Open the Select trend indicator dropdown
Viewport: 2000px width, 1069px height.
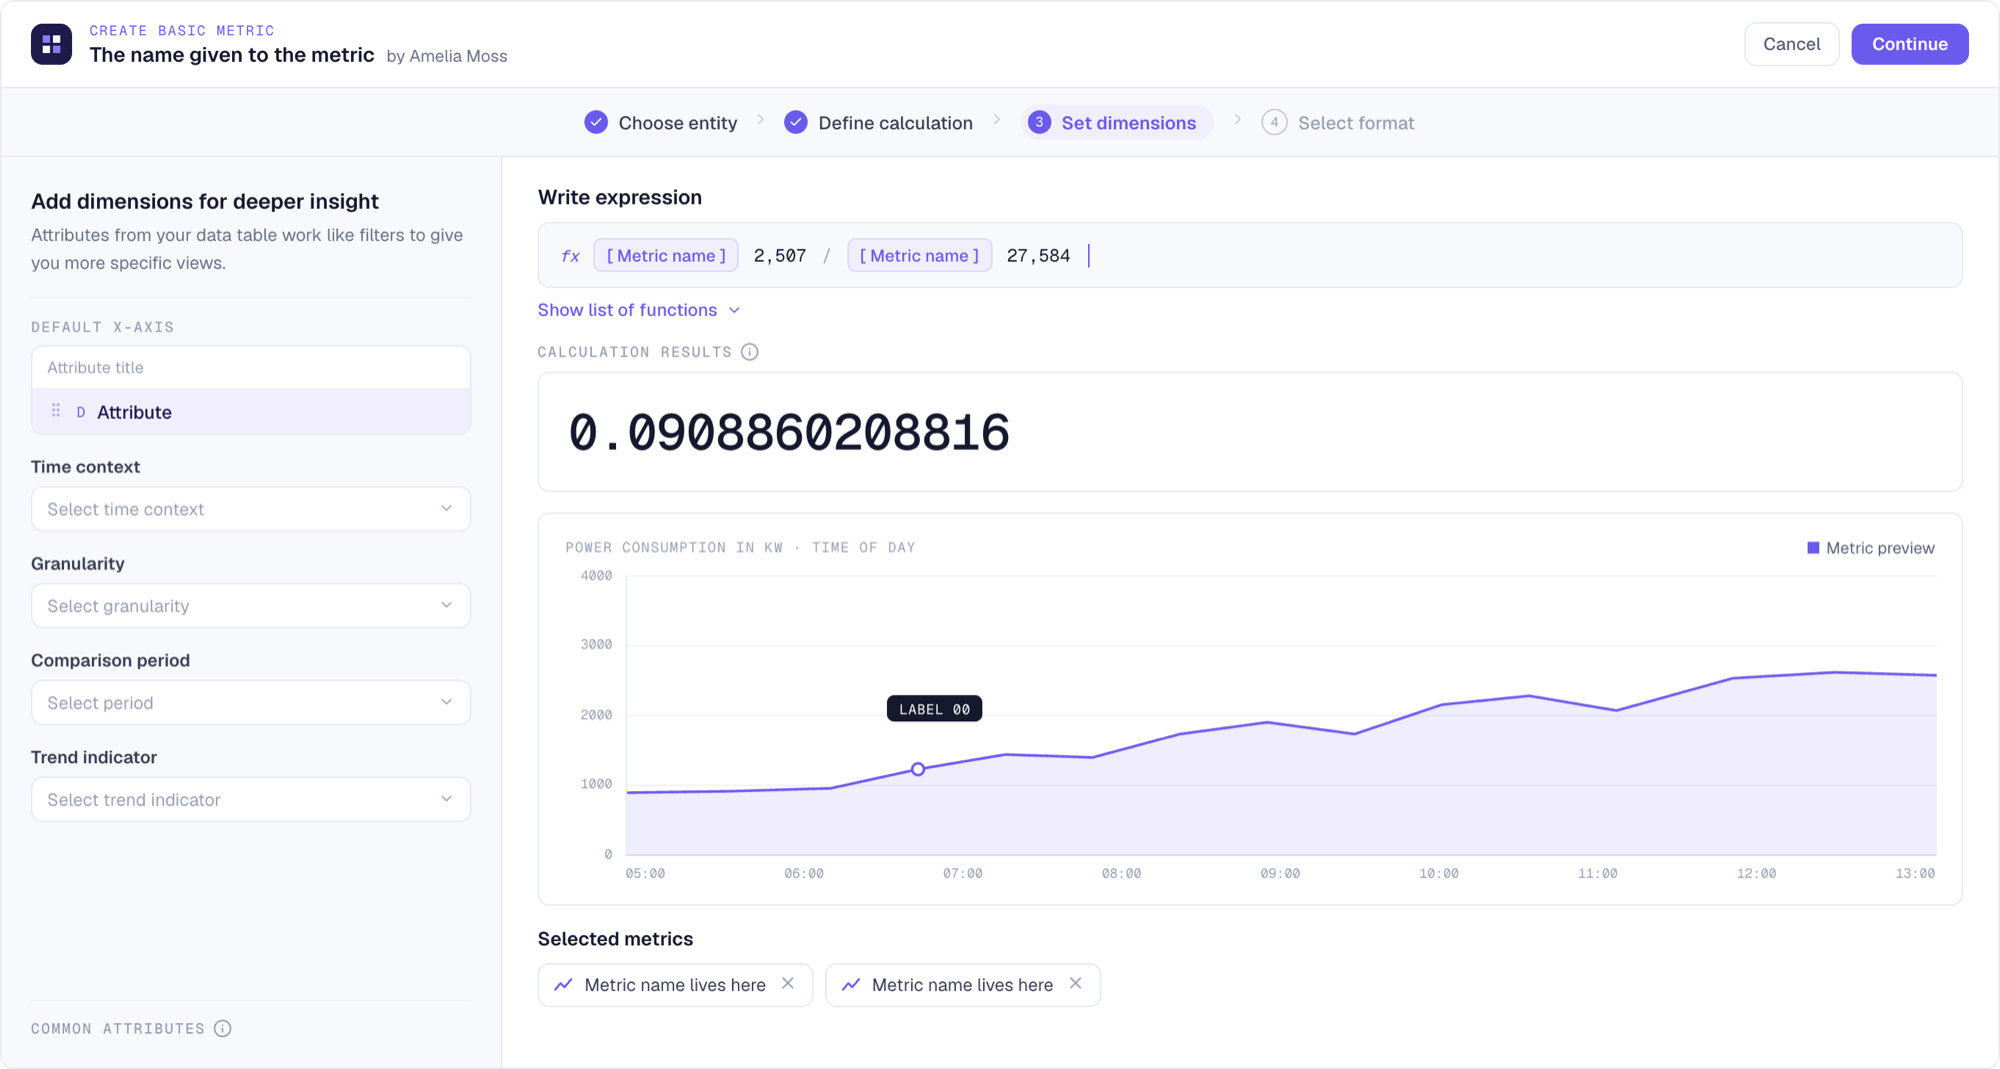tap(251, 800)
